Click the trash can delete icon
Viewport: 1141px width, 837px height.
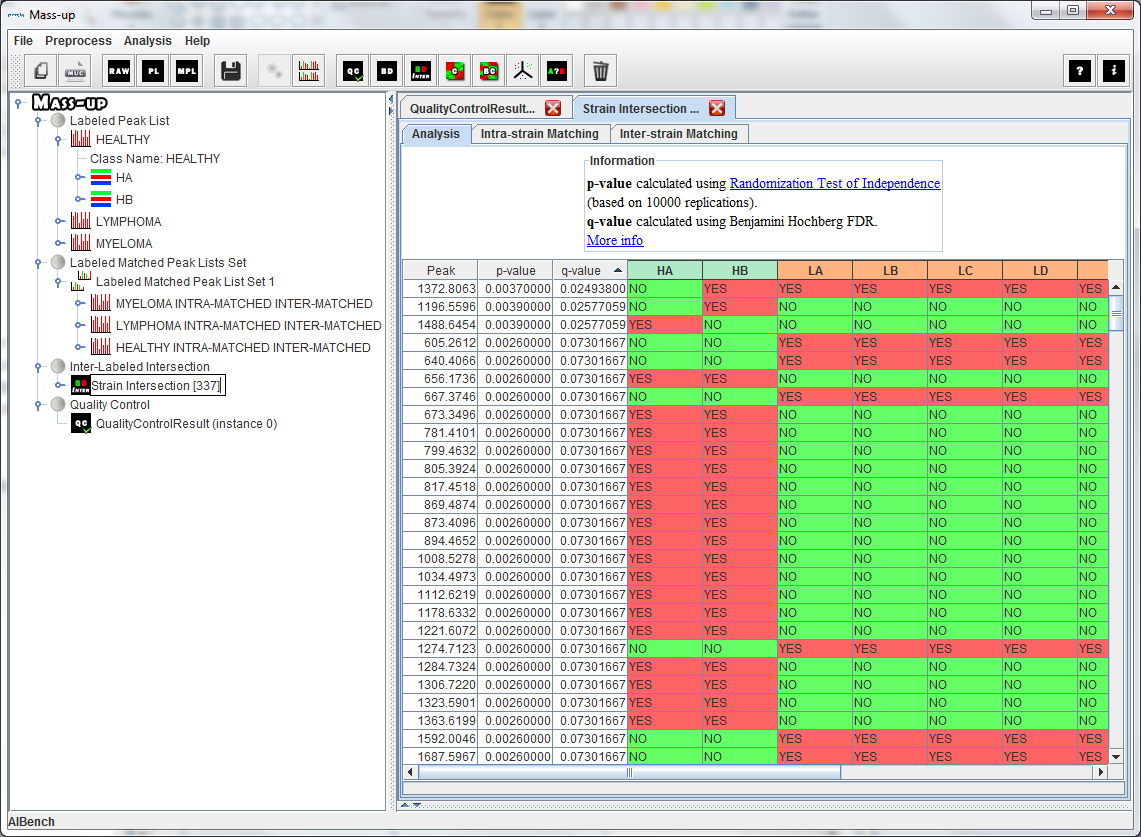click(600, 71)
